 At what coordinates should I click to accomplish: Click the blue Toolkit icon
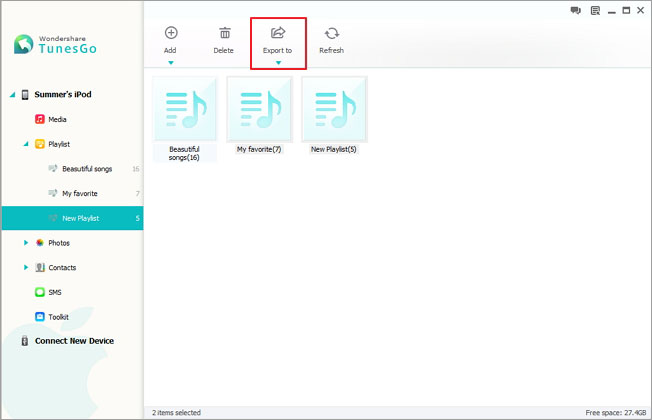point(40,317)
